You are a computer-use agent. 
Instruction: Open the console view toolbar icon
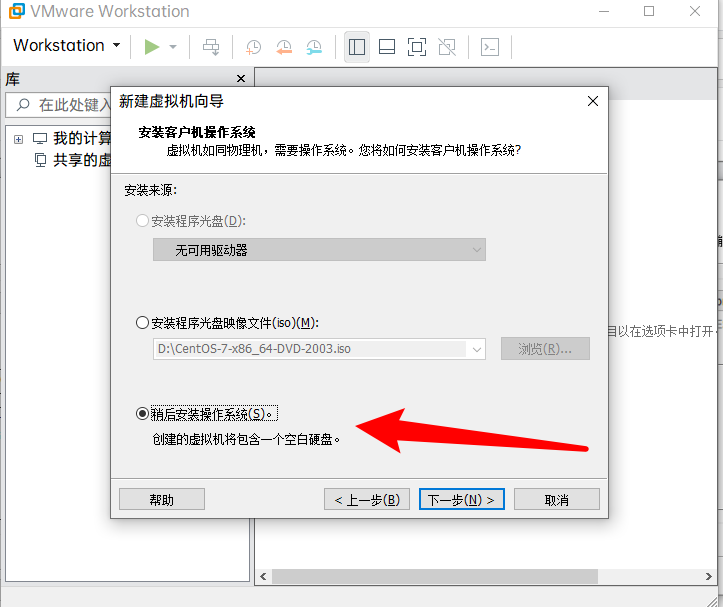[x=490, y=47]
